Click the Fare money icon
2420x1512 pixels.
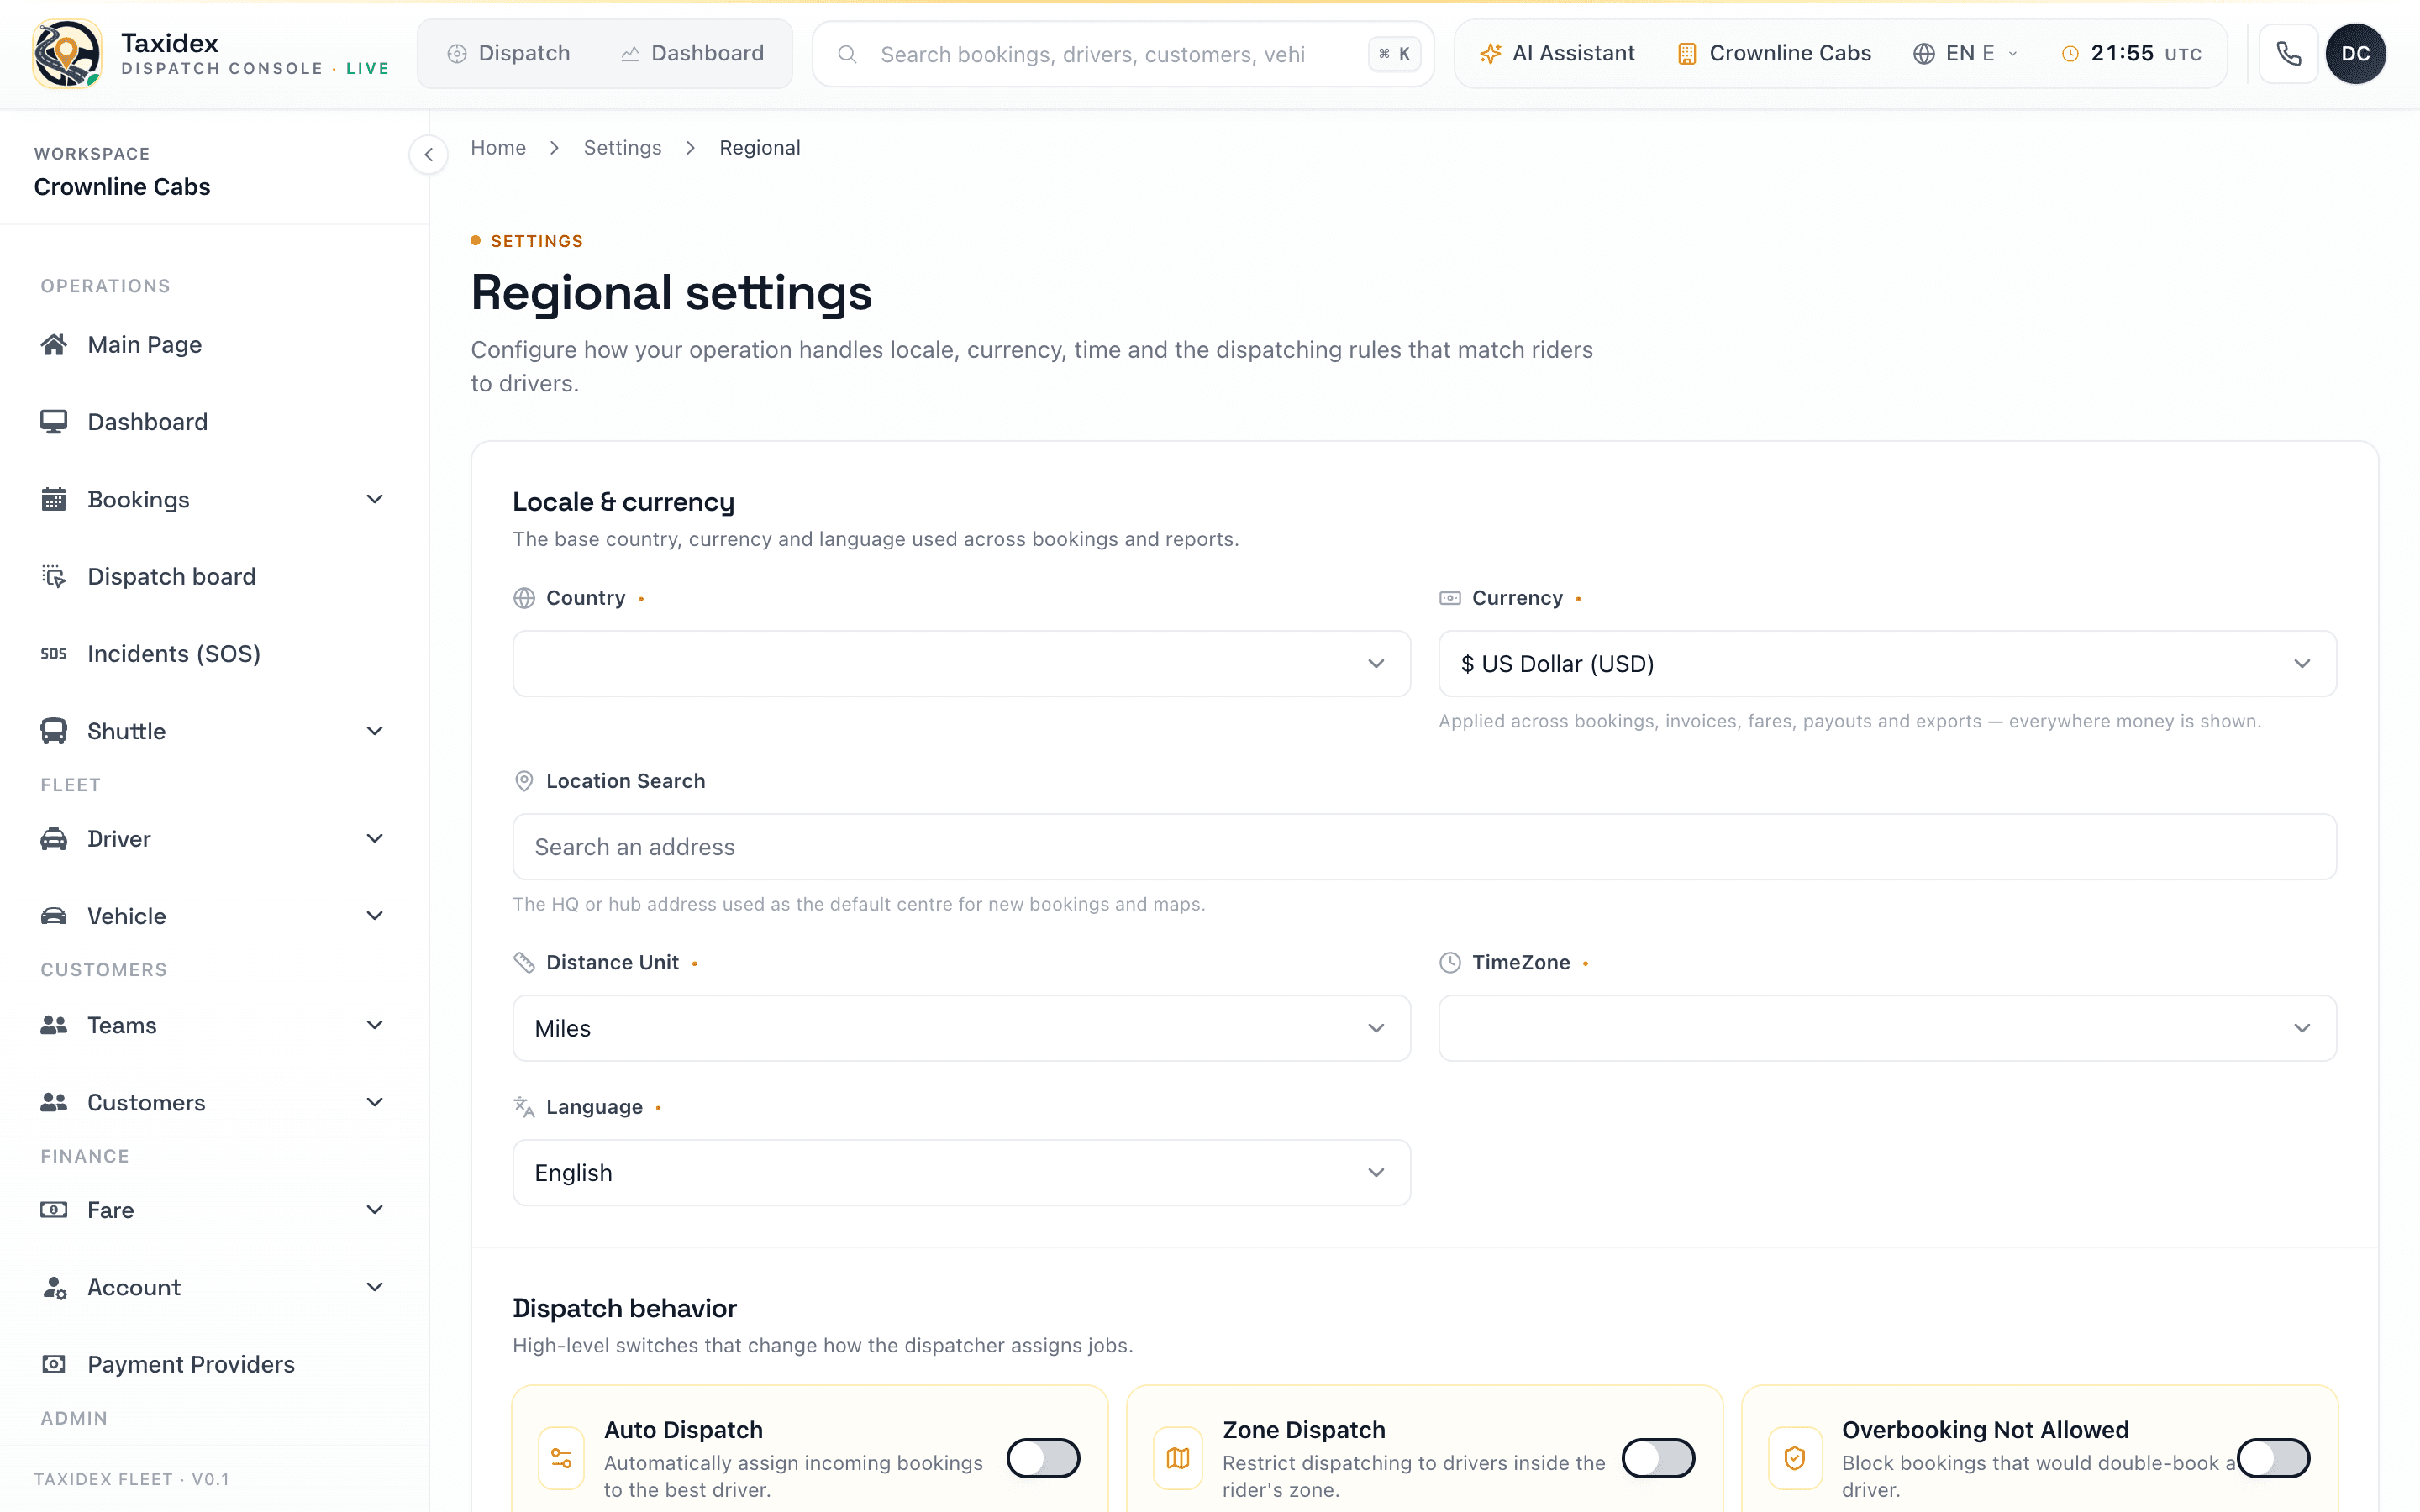[x=54, y=1210]
